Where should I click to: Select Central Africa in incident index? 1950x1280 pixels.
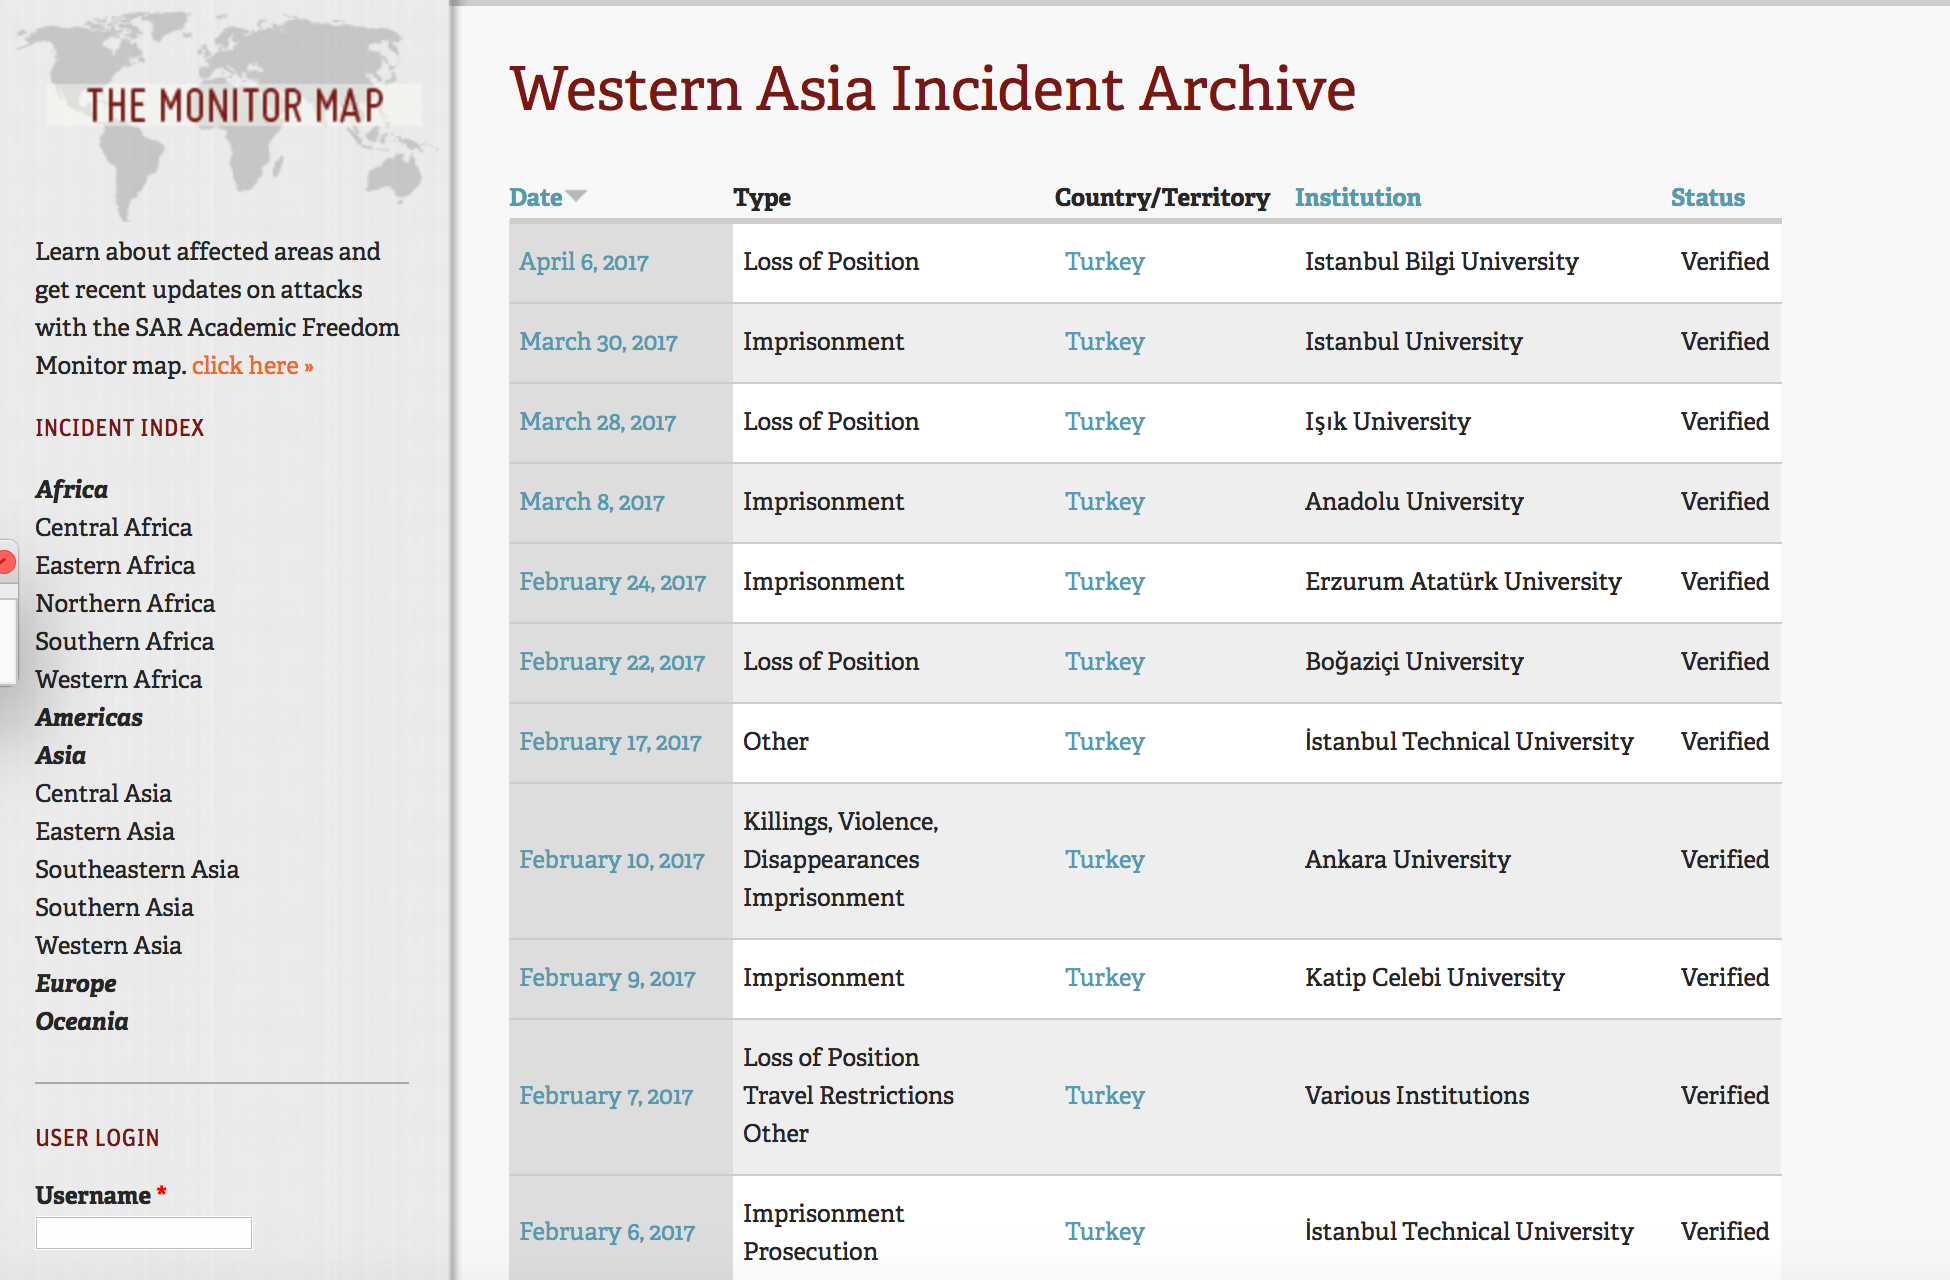pos(113,528)
